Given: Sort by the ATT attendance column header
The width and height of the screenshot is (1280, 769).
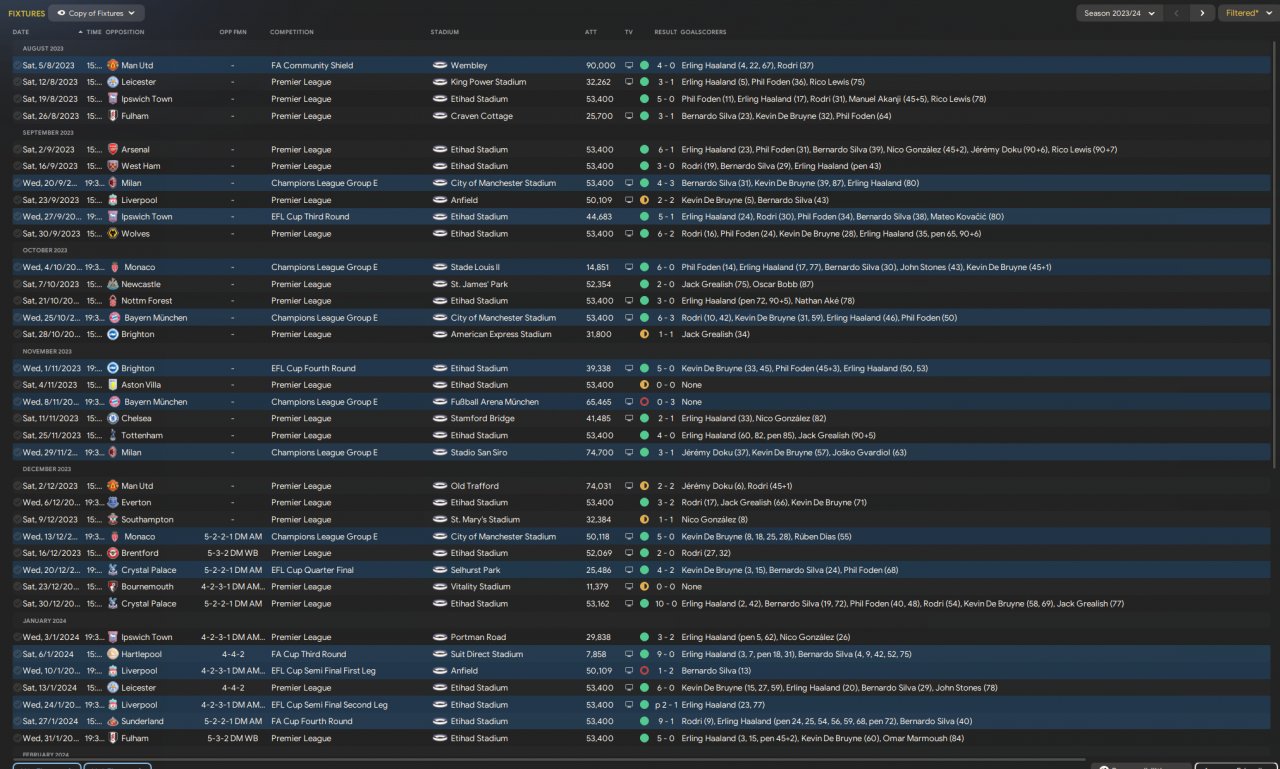Looking at the screenshot, I should point(591,32).
